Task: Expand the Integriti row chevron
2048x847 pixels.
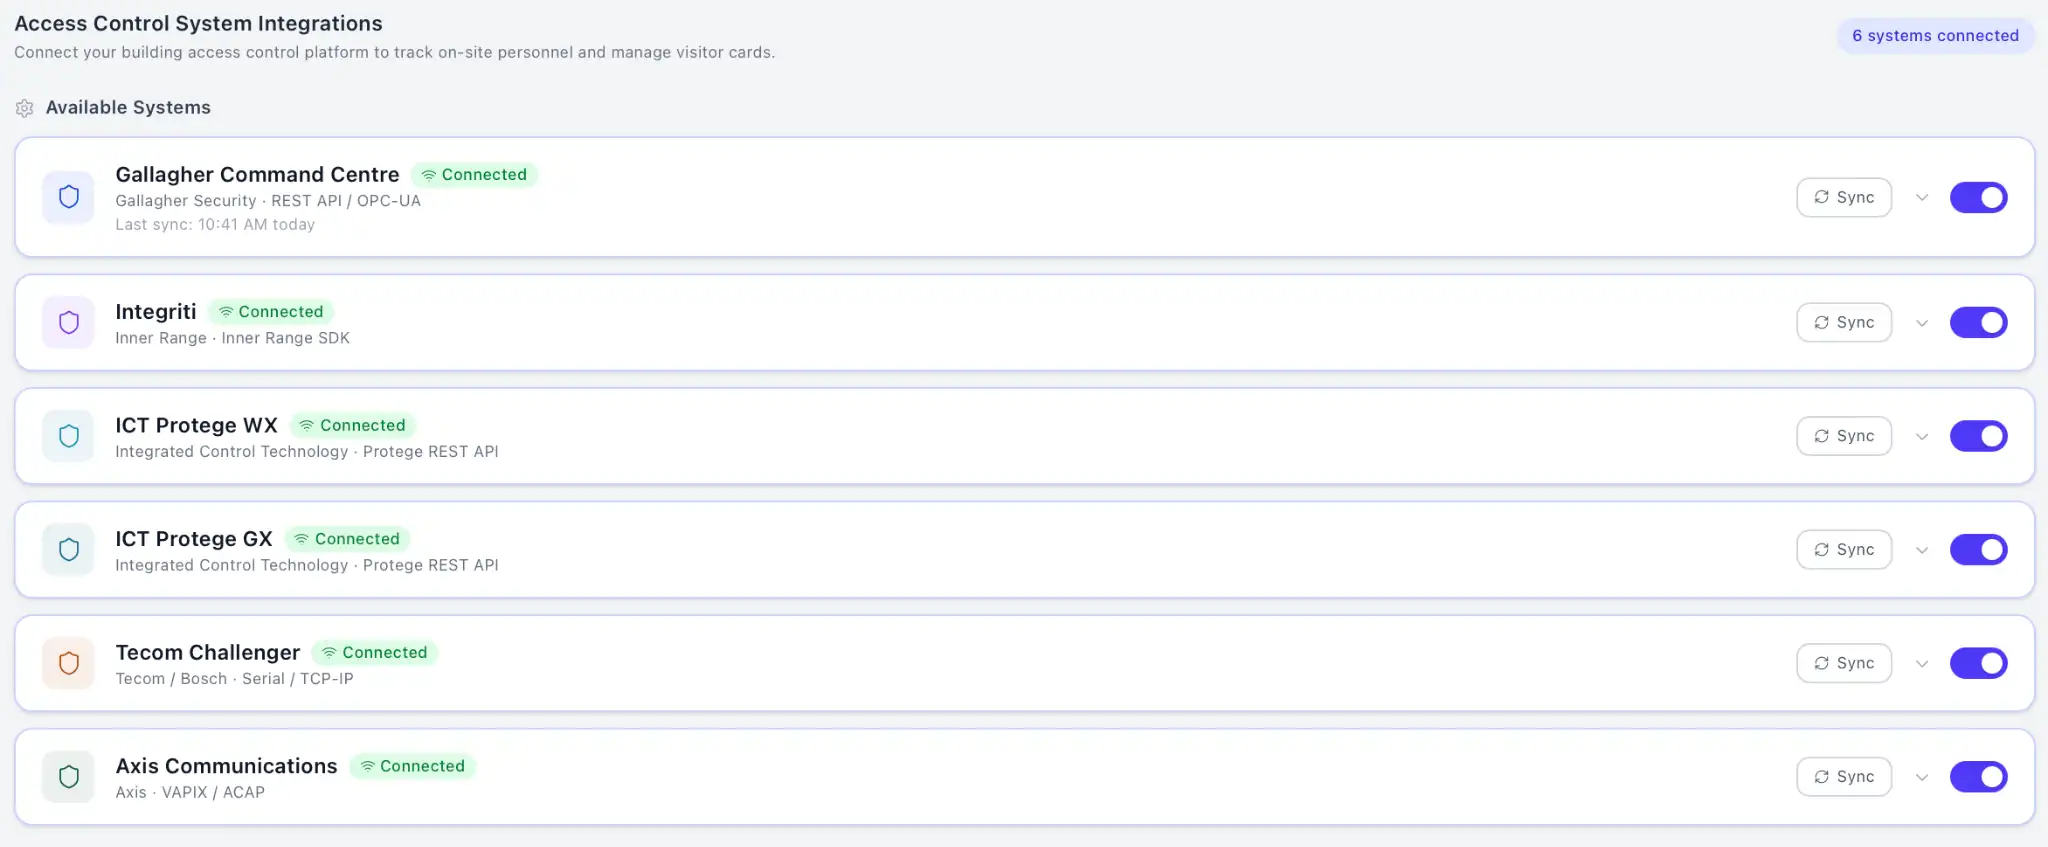Action: [x=1921, y=323]
